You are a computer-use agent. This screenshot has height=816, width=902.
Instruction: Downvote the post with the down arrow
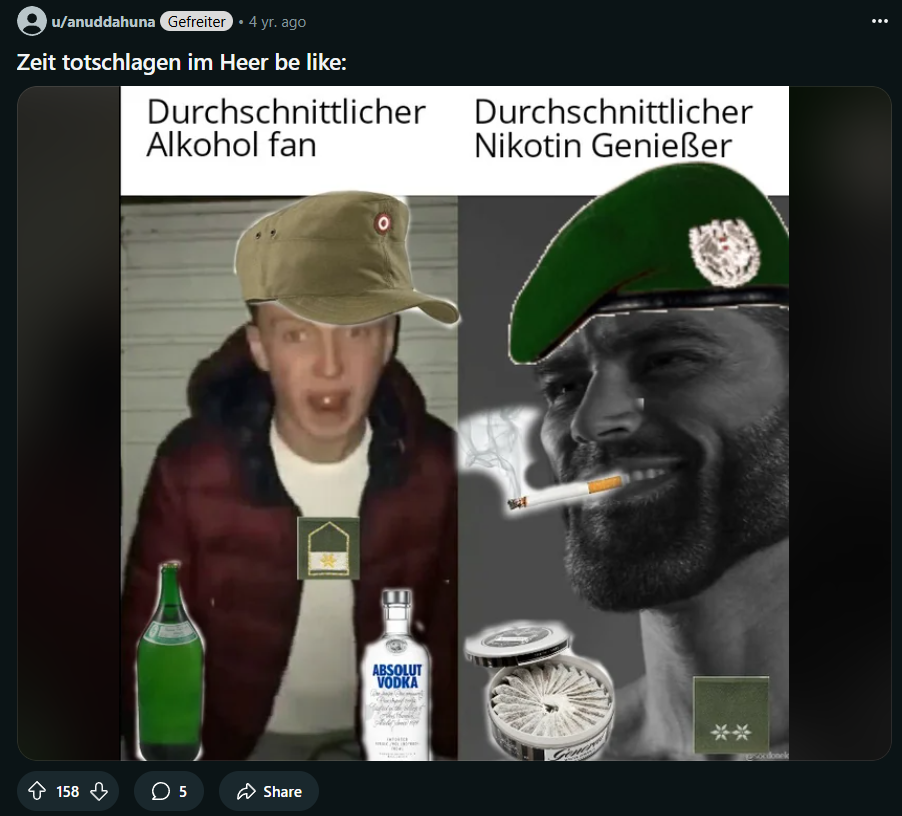pos(99,791)
